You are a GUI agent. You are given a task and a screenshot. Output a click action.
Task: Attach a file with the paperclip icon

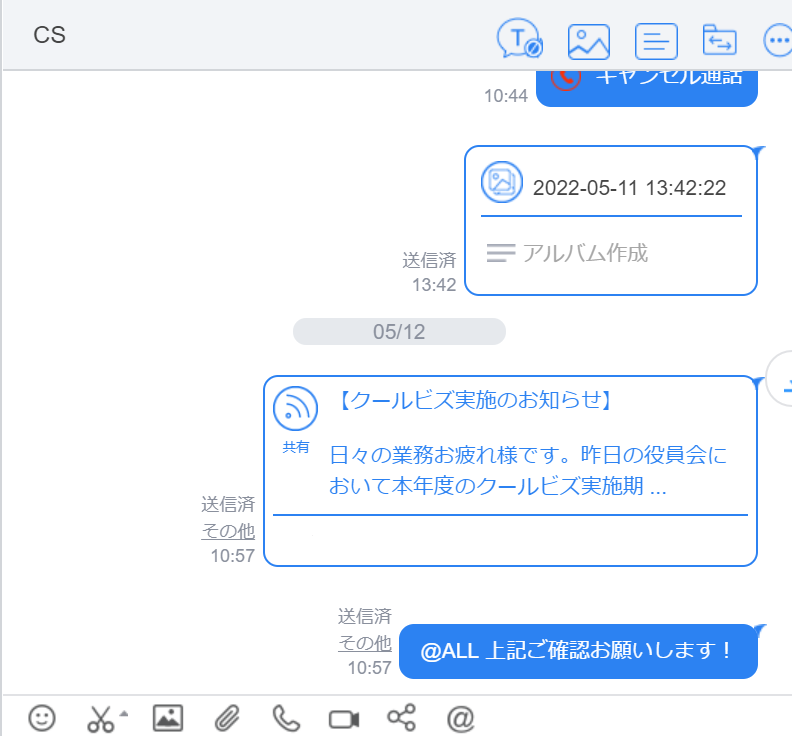pyautogui.click(x=227, y=717)
